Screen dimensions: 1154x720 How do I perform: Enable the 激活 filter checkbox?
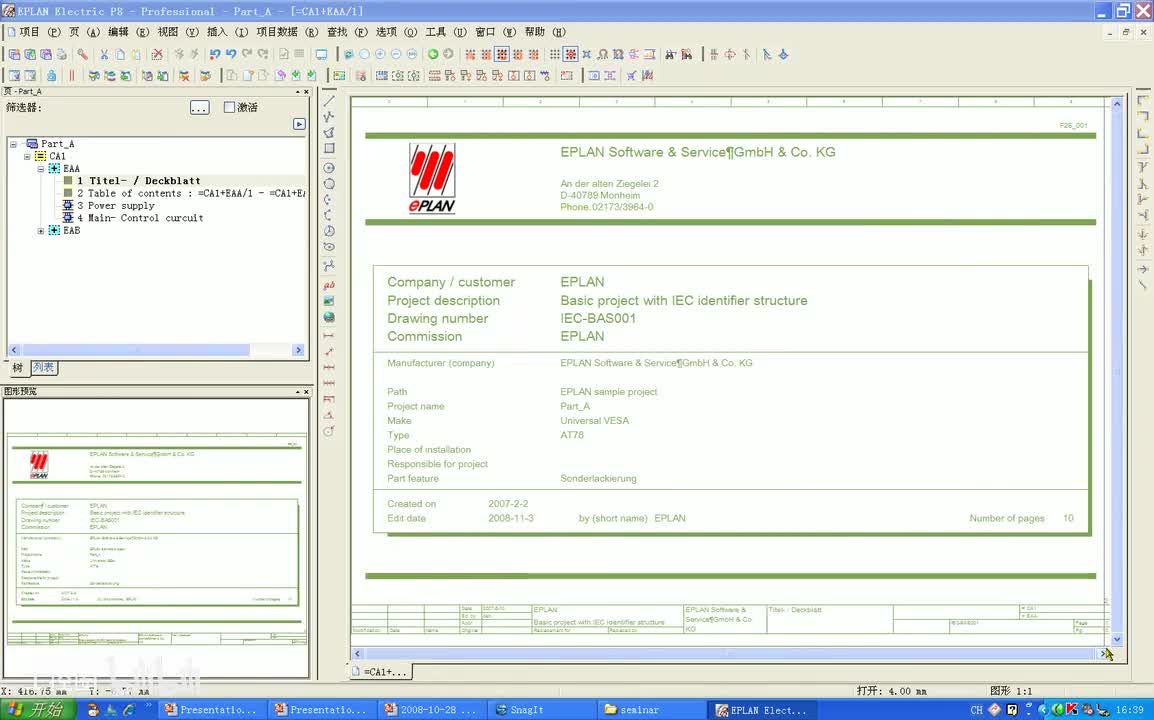[x=229, y=107]
